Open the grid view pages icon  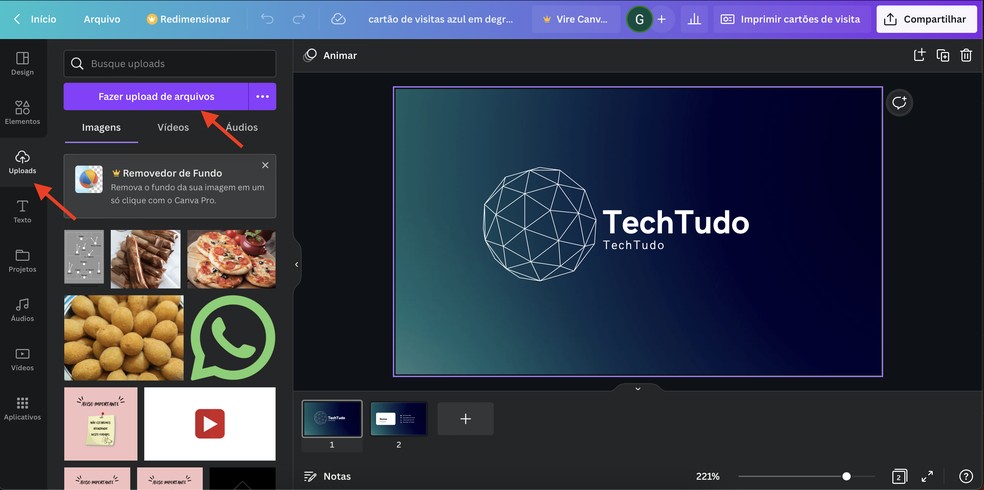(x=899, y=476)
